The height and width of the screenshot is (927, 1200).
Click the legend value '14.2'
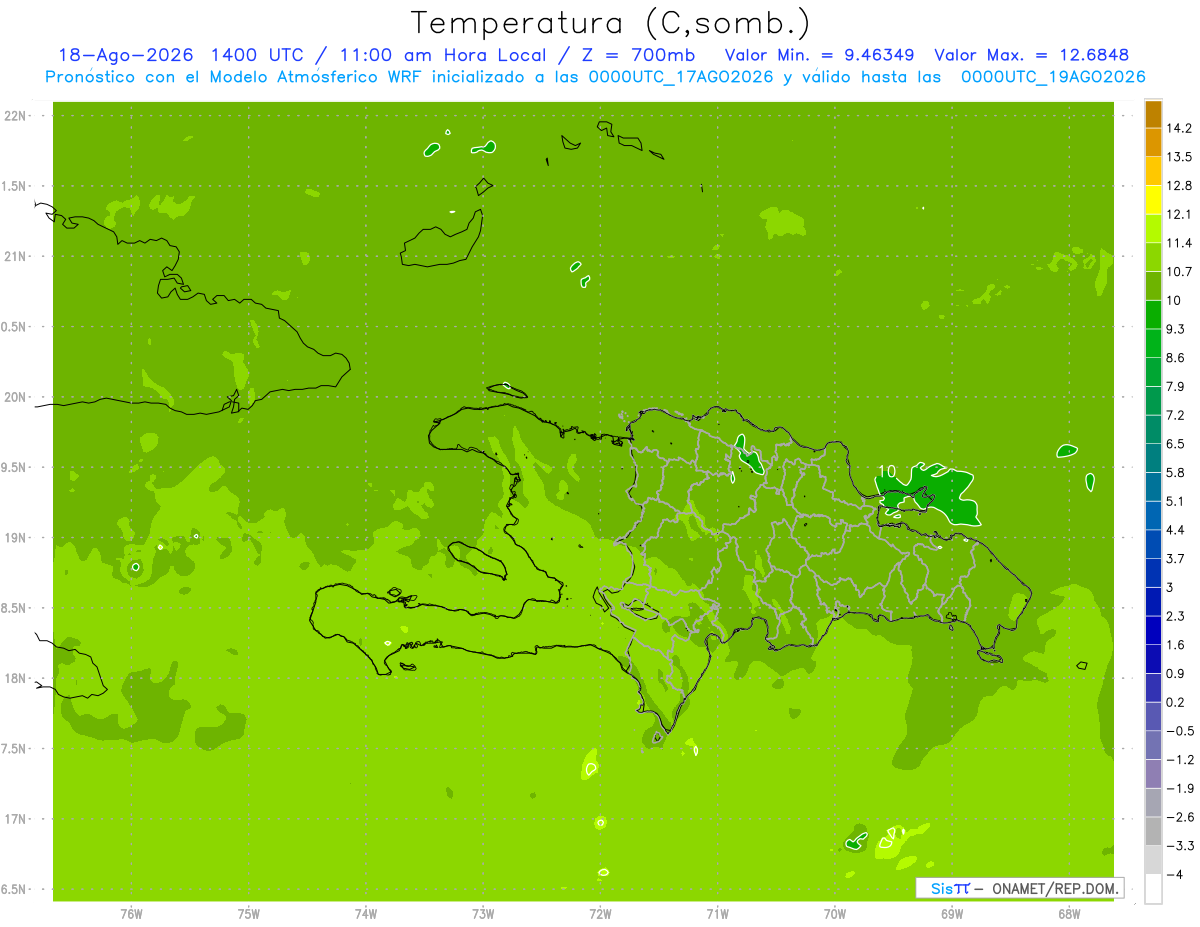click(1180, 128)
